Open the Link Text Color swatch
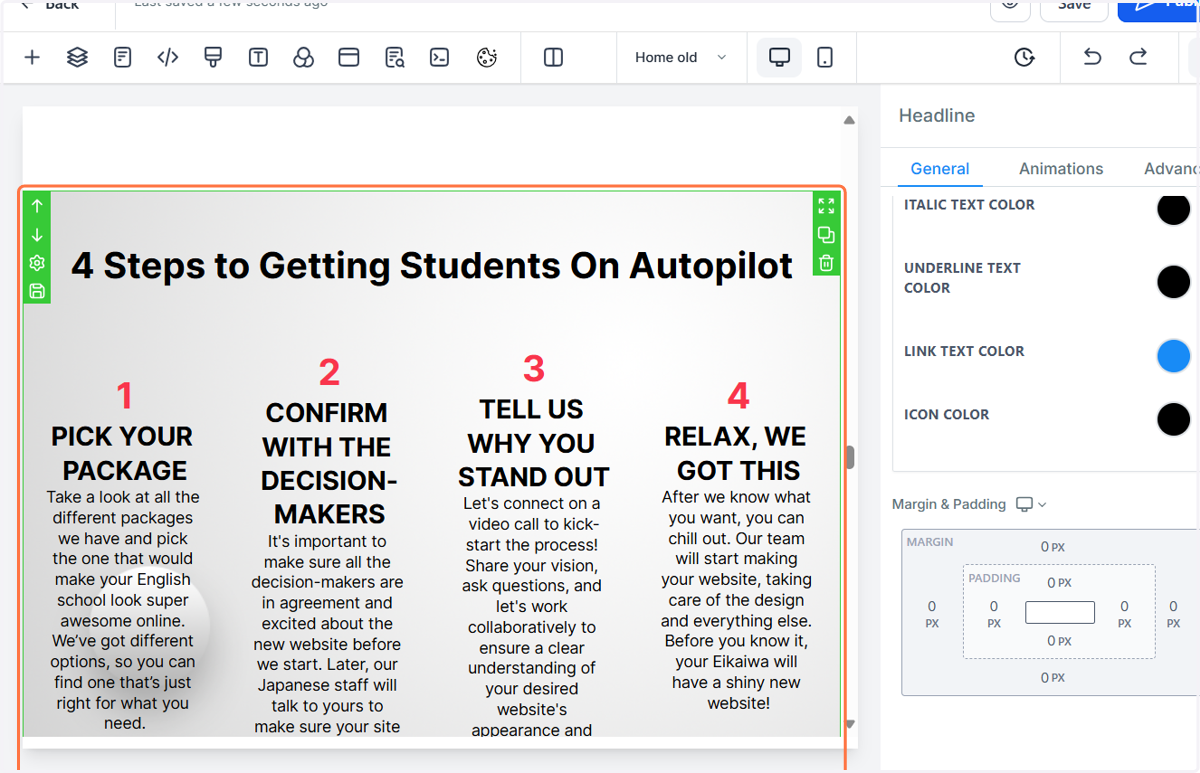 [x=1173, y=356]
